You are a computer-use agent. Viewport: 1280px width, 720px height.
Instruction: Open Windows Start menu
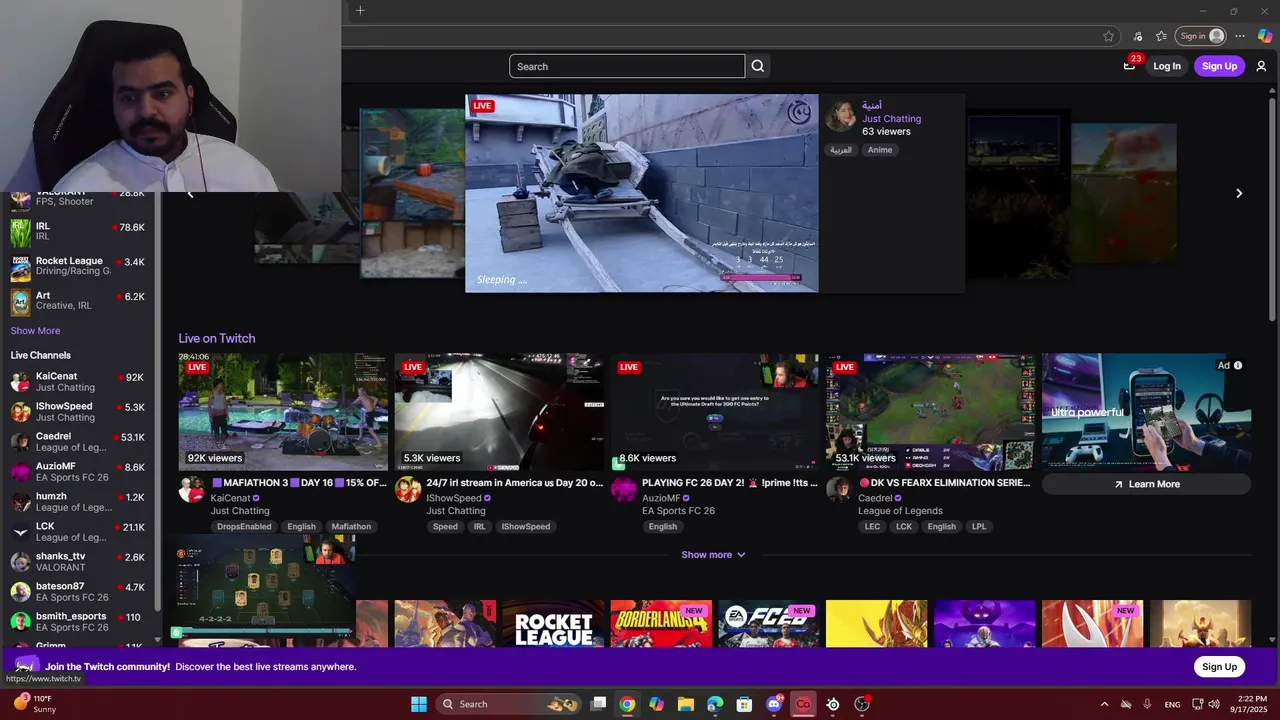[x=419, y=704]
